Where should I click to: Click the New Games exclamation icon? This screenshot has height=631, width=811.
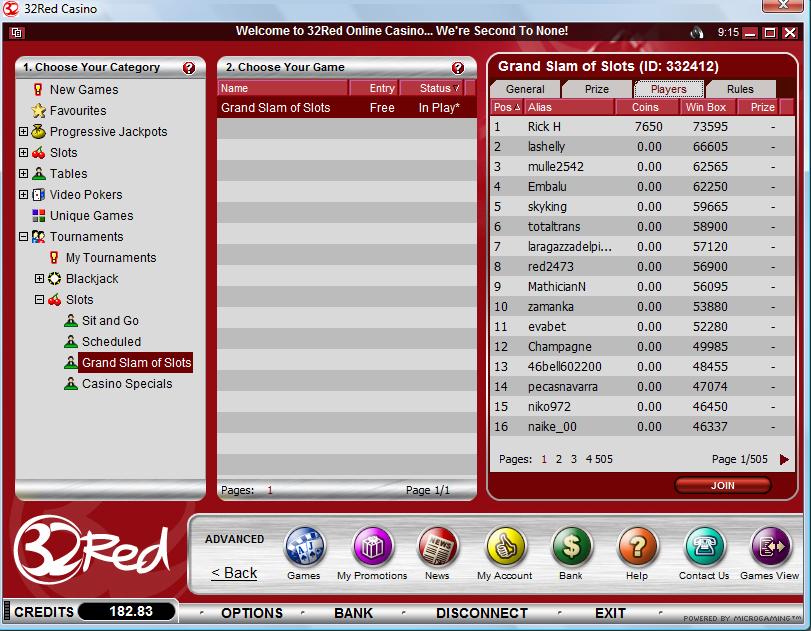tap(38, 89)
